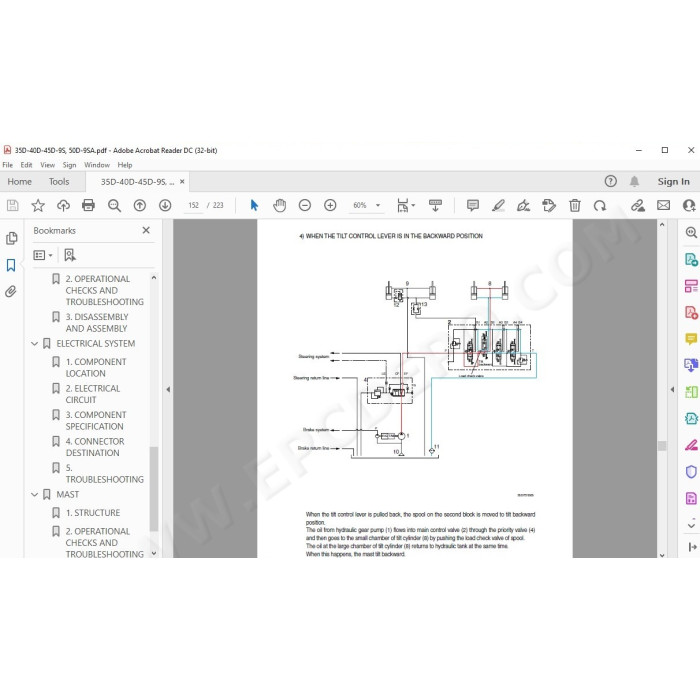The image size is (700, 700).
Task: Click the Sign In button
Action: click(673, 182)
